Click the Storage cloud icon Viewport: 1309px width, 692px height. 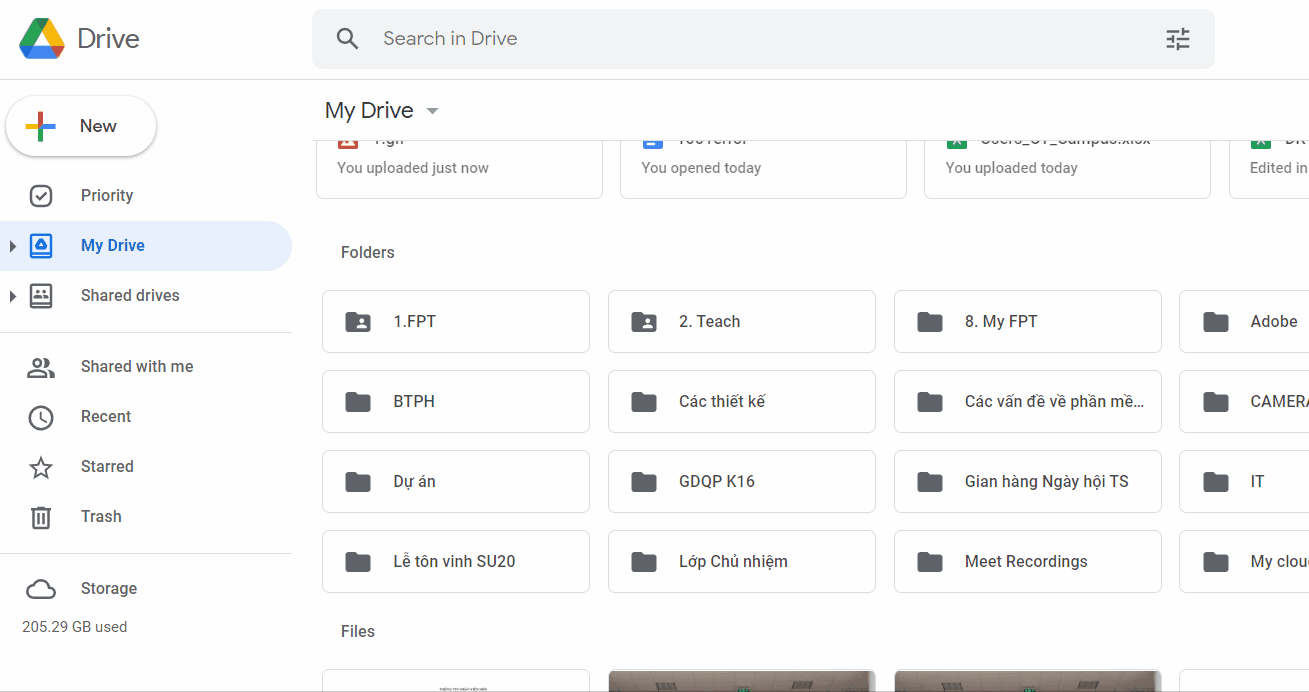coord(41,589)
